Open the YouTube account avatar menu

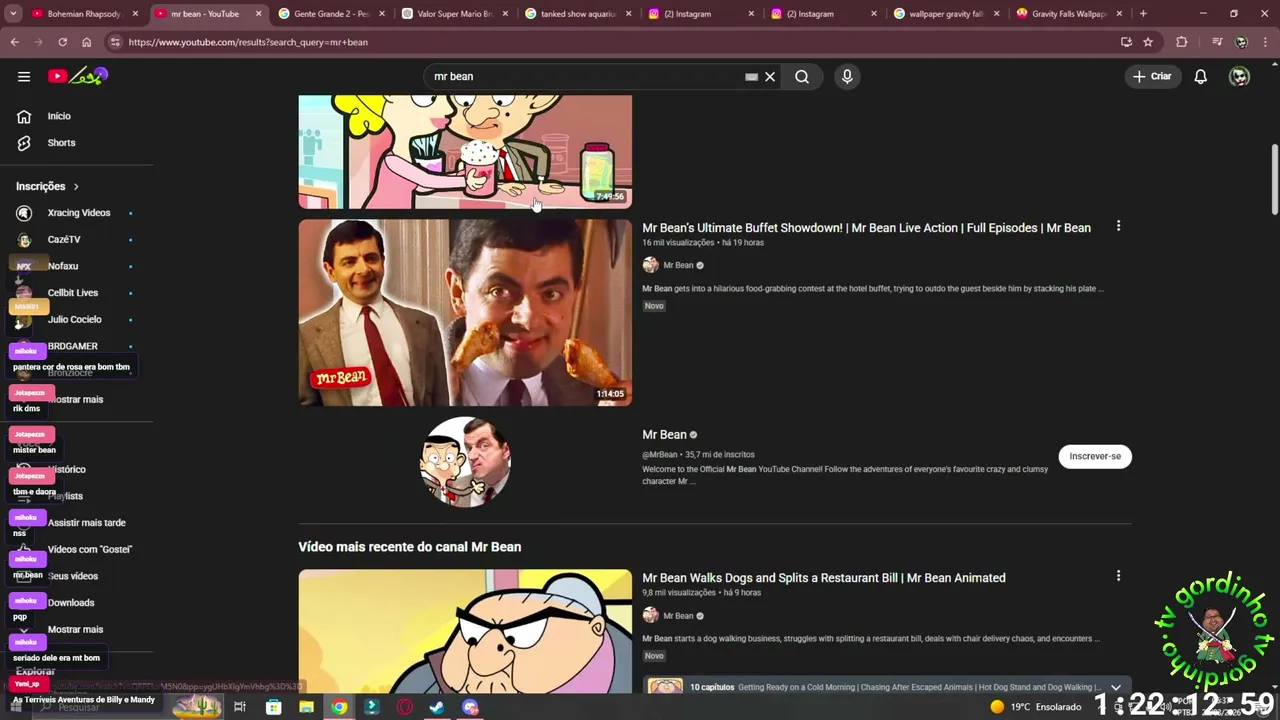tap(1239, 76)
